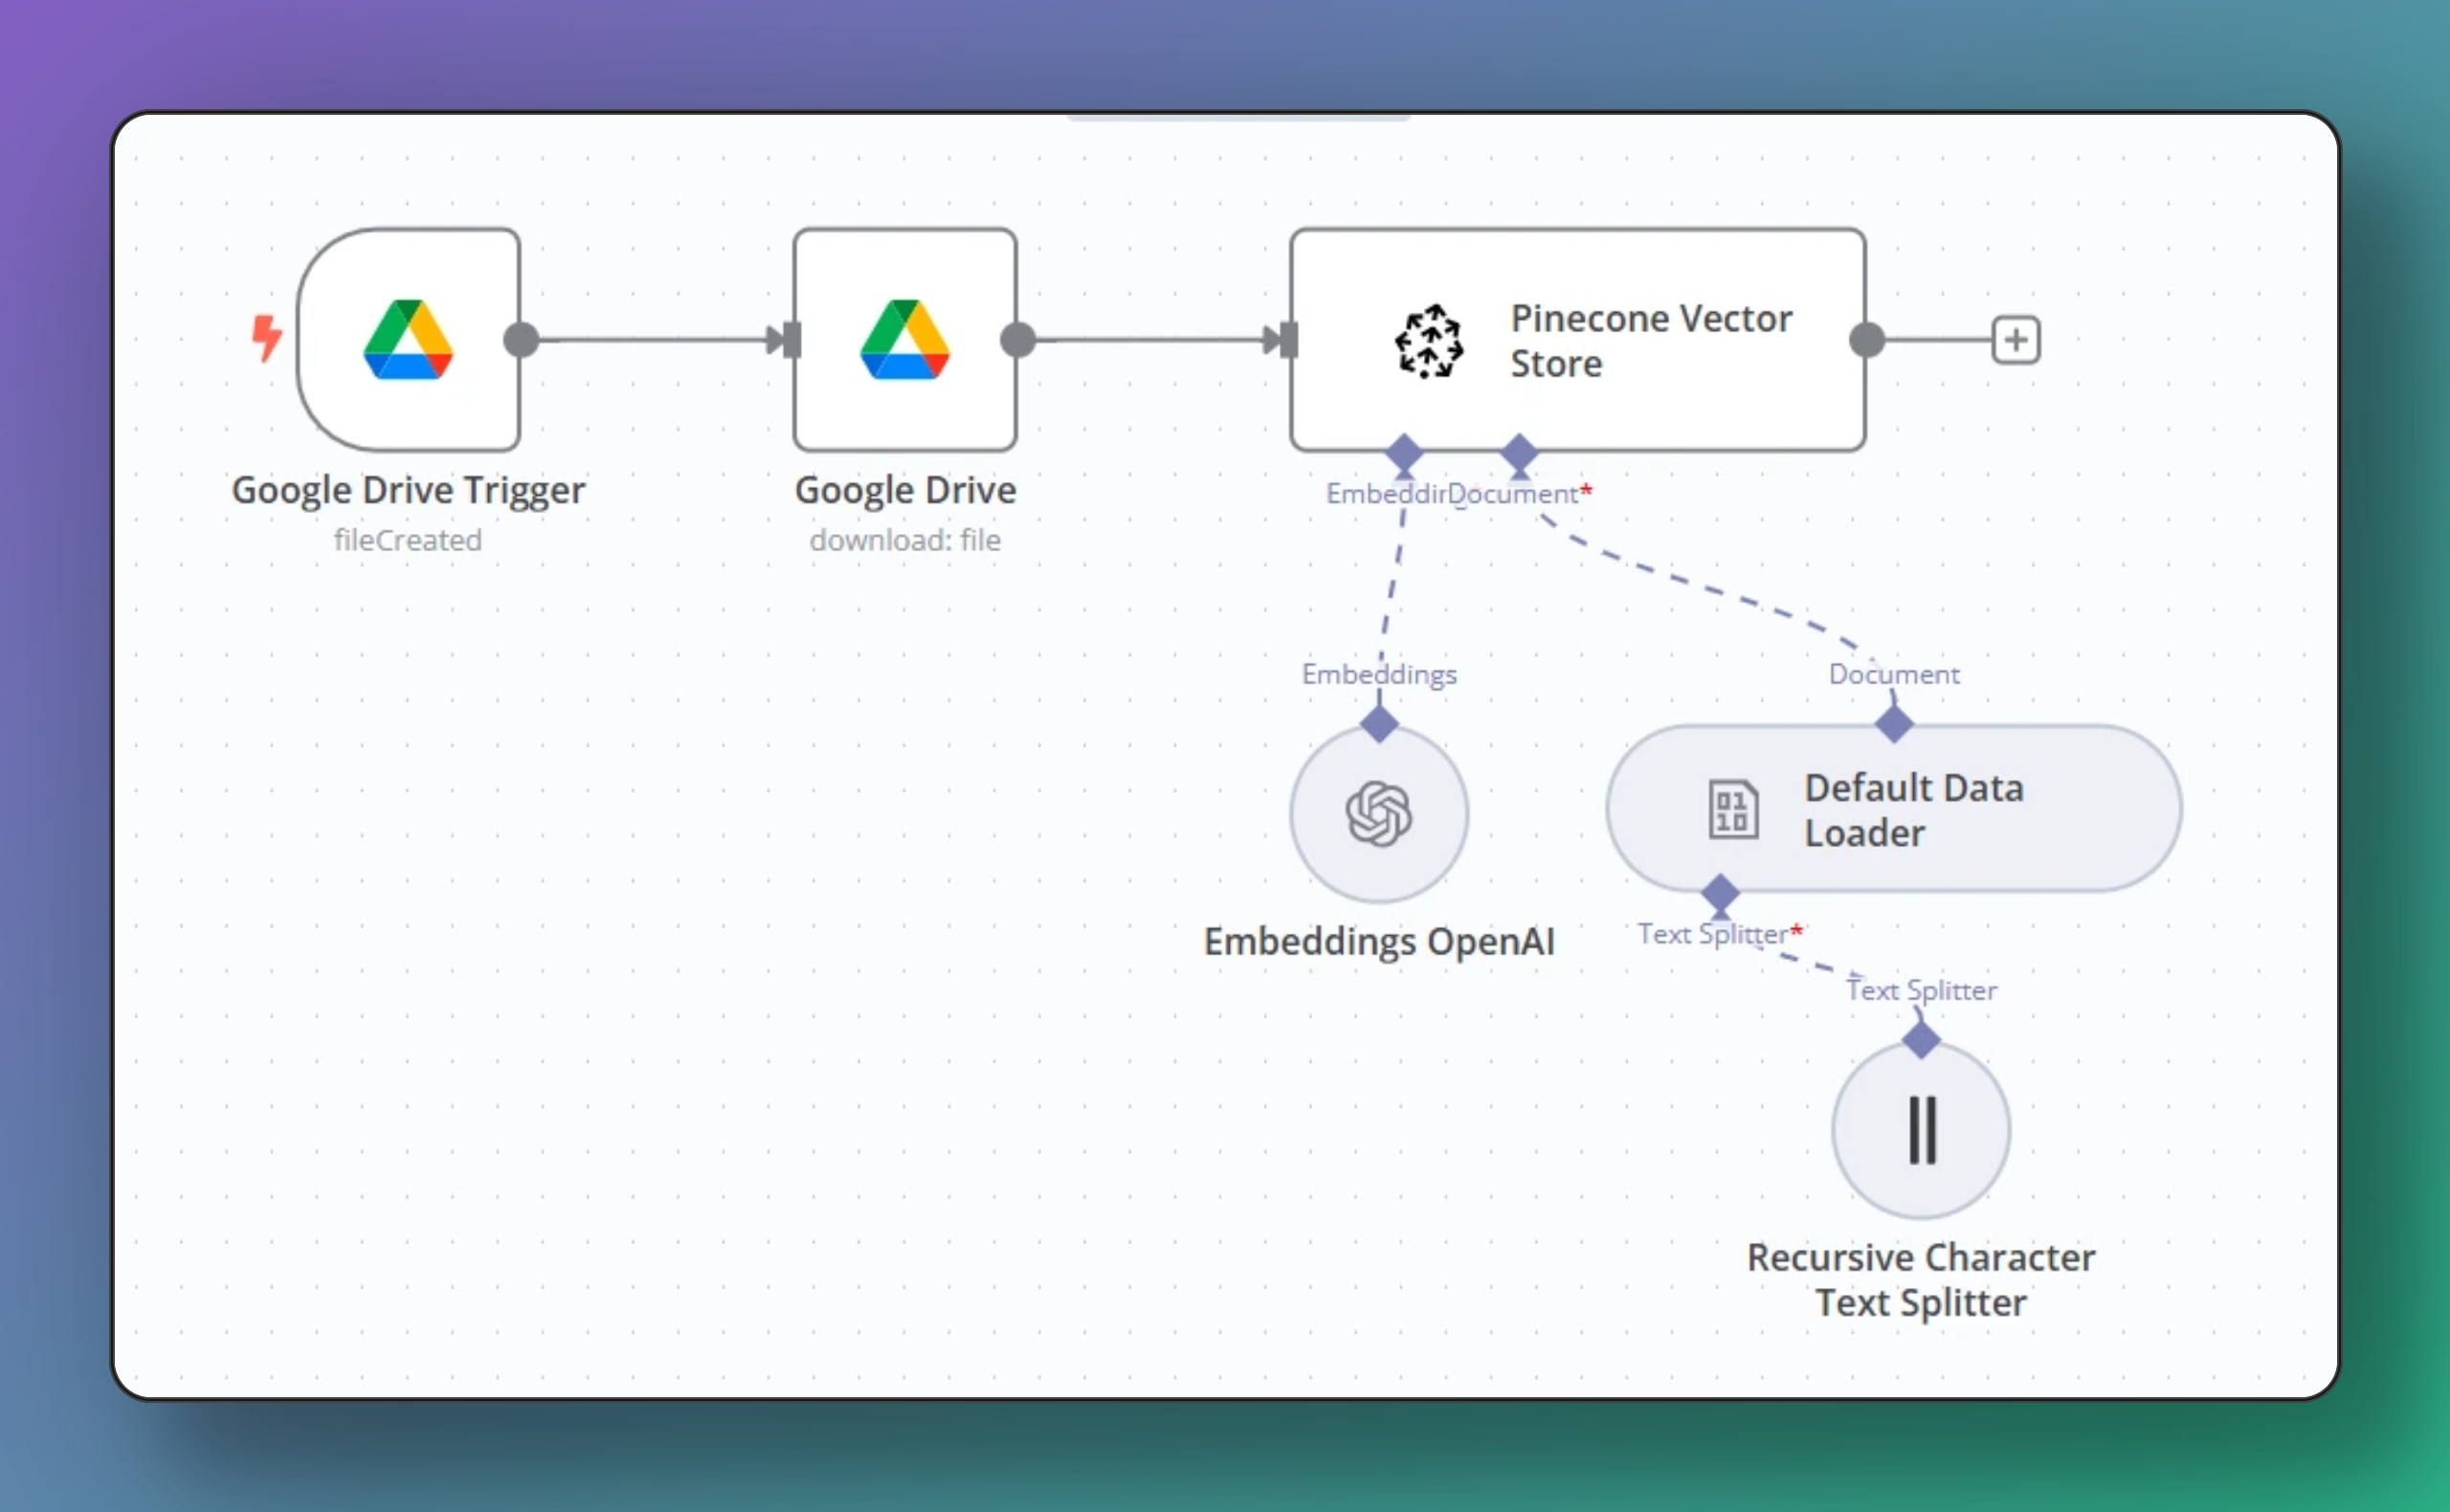
Task: Click the diamond connector atop the Text Splitter node
Action: tap(1921, 1040)
